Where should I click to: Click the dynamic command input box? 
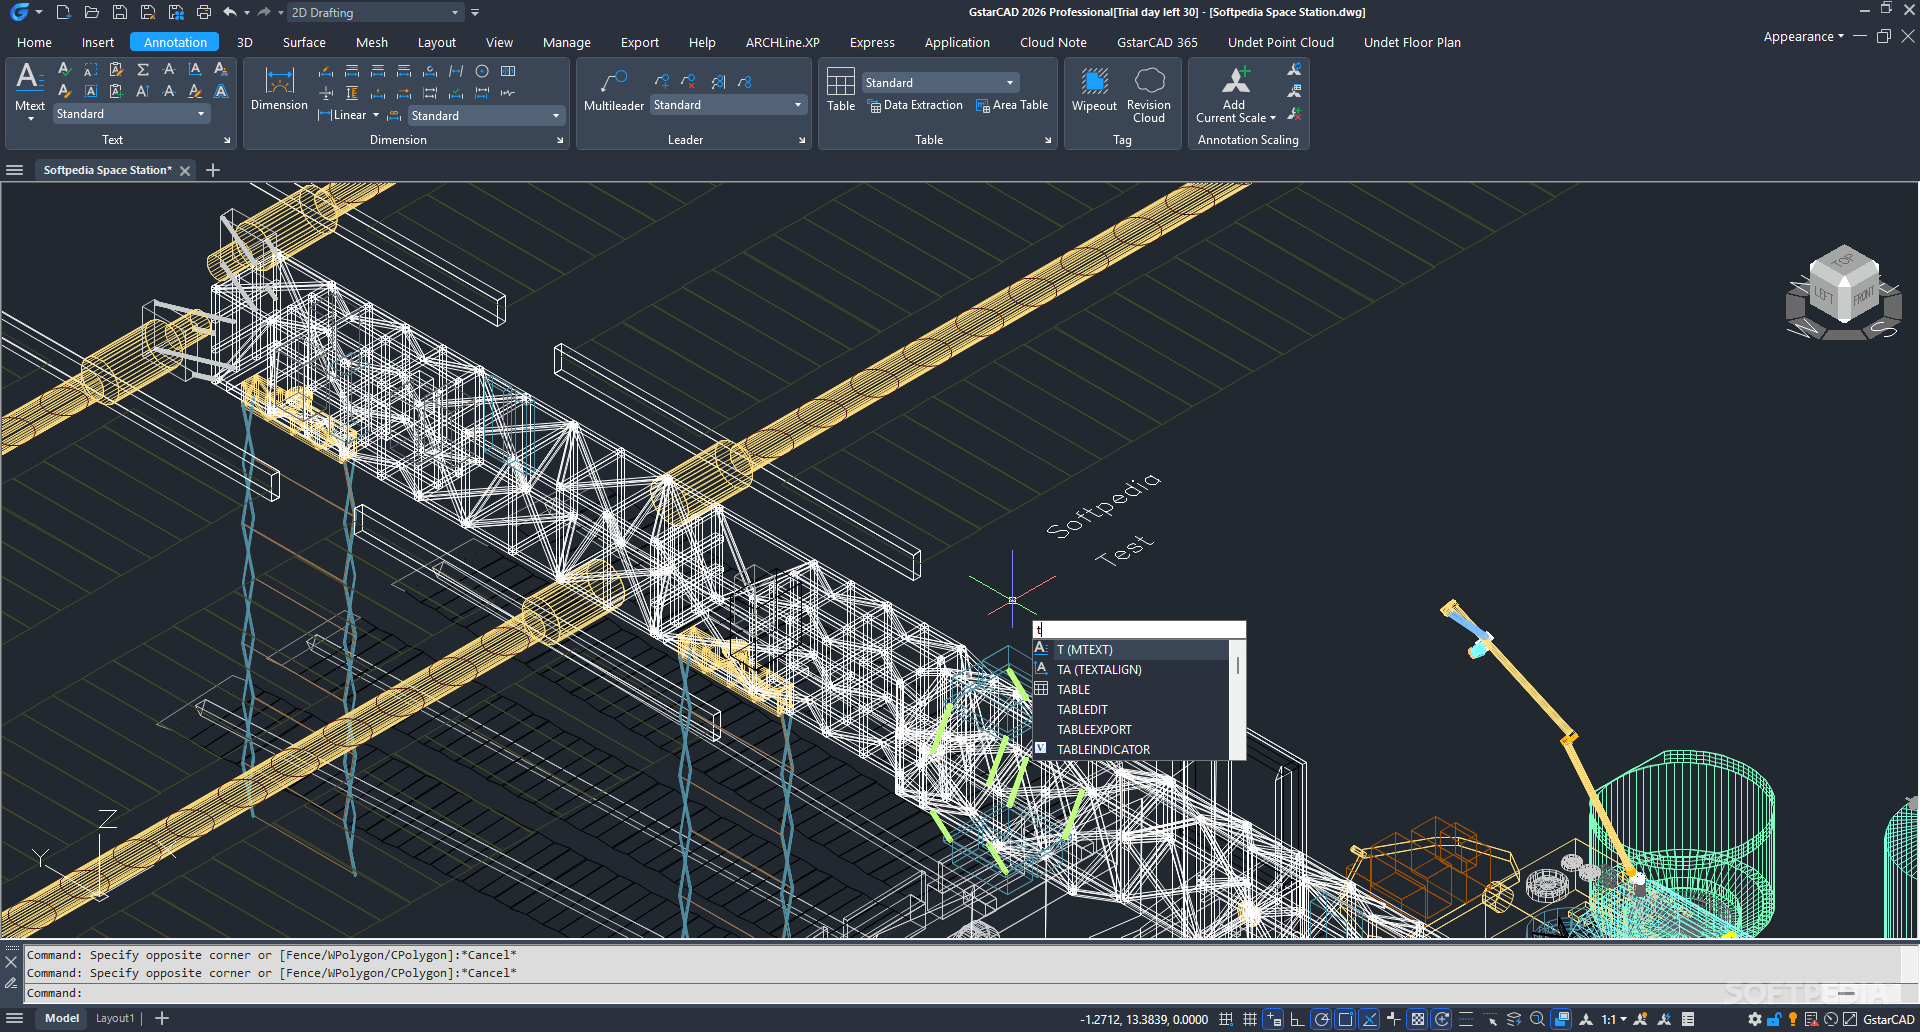click(1139, 630)
